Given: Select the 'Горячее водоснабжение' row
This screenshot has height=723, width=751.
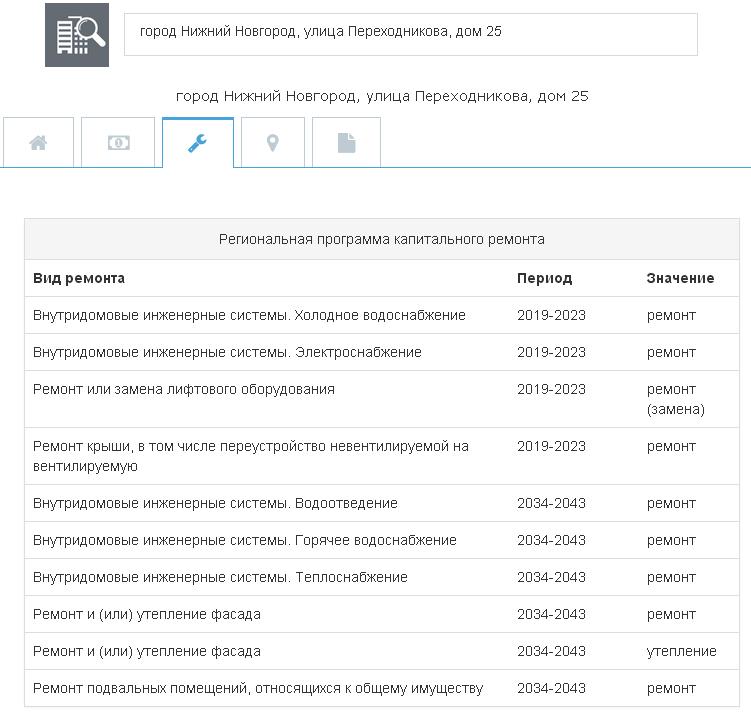Looking at the screenshot, I should pos(244,540).
